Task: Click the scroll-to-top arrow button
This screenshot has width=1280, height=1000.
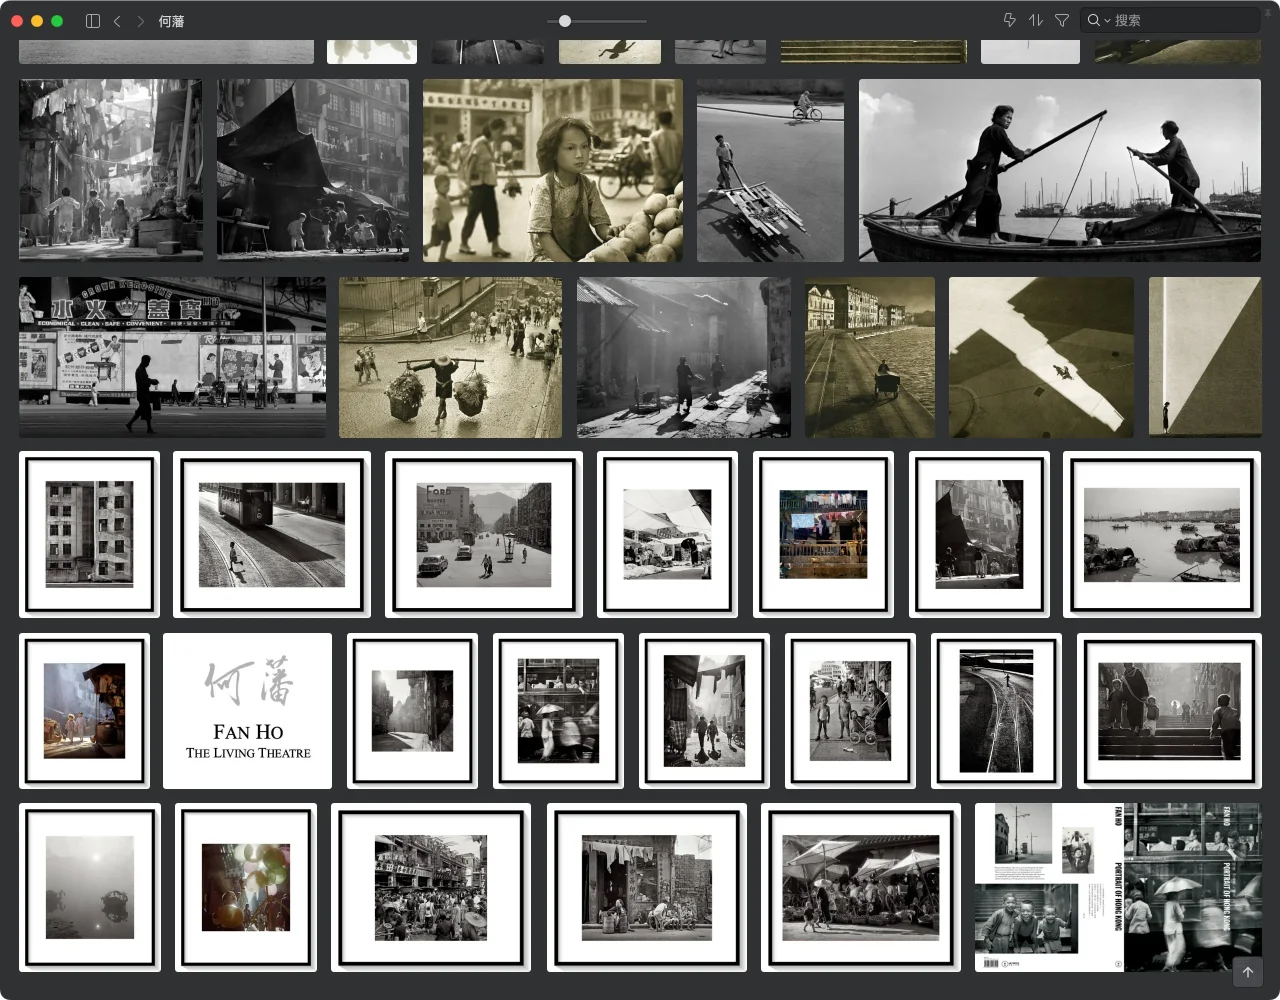Action: 1247,972
